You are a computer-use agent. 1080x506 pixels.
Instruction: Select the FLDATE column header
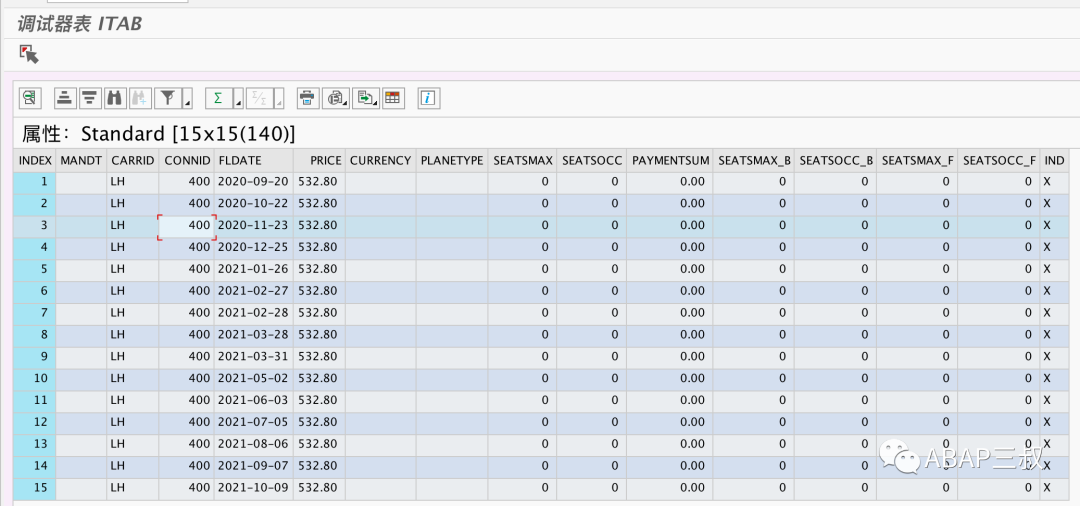253,160
